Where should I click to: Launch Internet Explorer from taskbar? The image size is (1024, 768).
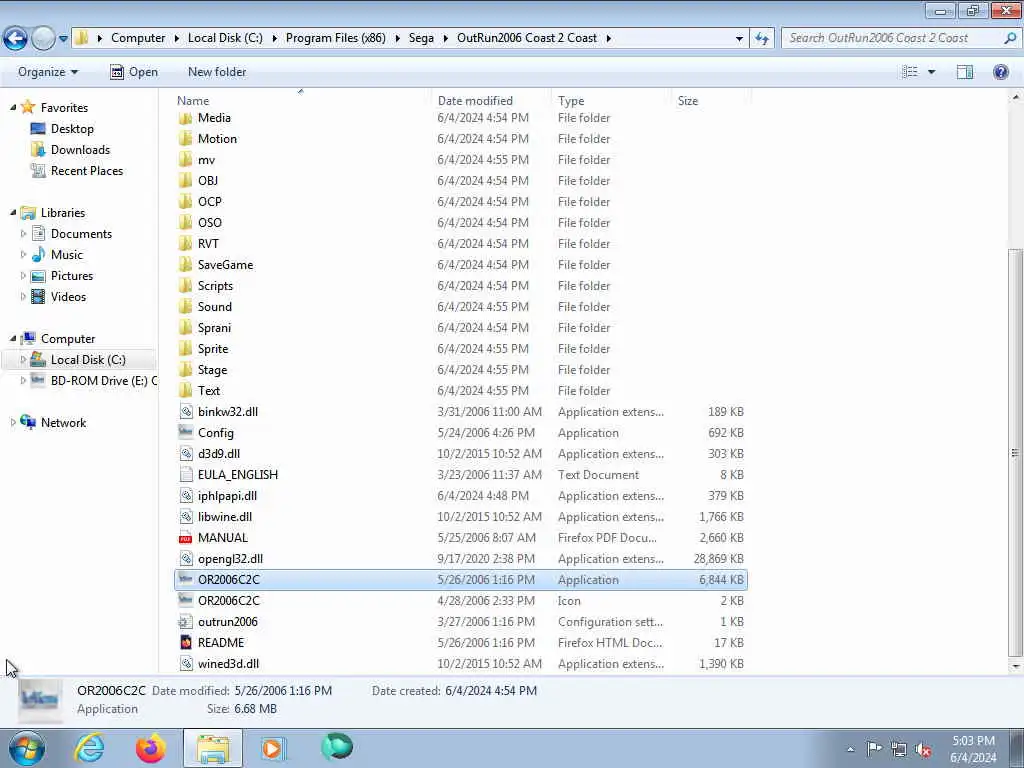(89, 748)
